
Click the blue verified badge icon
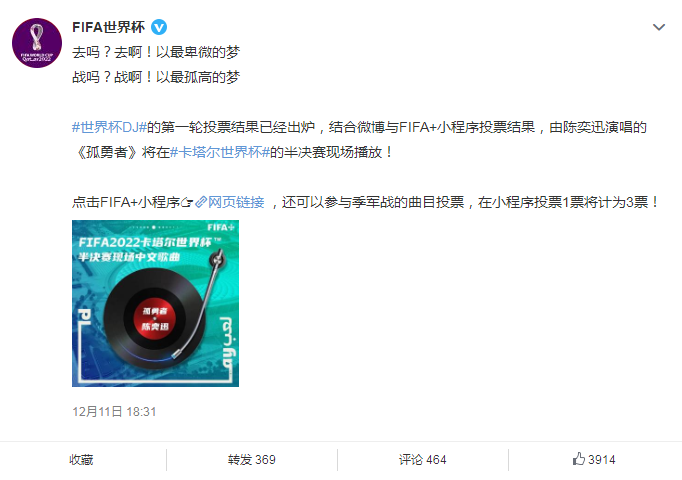(x=159, y=27)
